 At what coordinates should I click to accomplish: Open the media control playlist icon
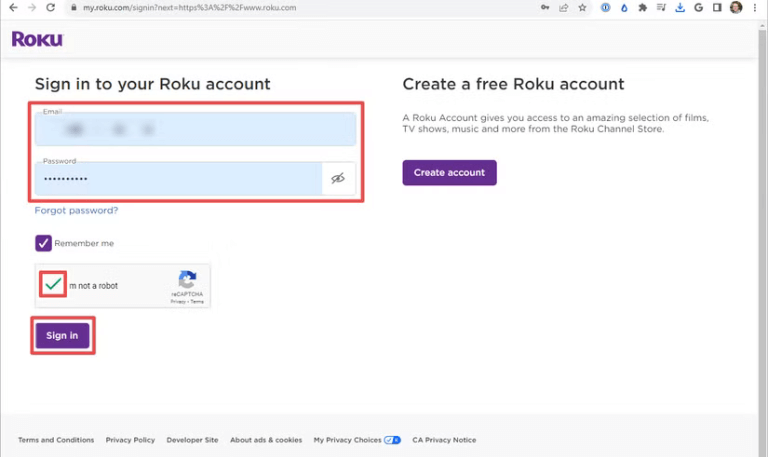click(661, 8)
